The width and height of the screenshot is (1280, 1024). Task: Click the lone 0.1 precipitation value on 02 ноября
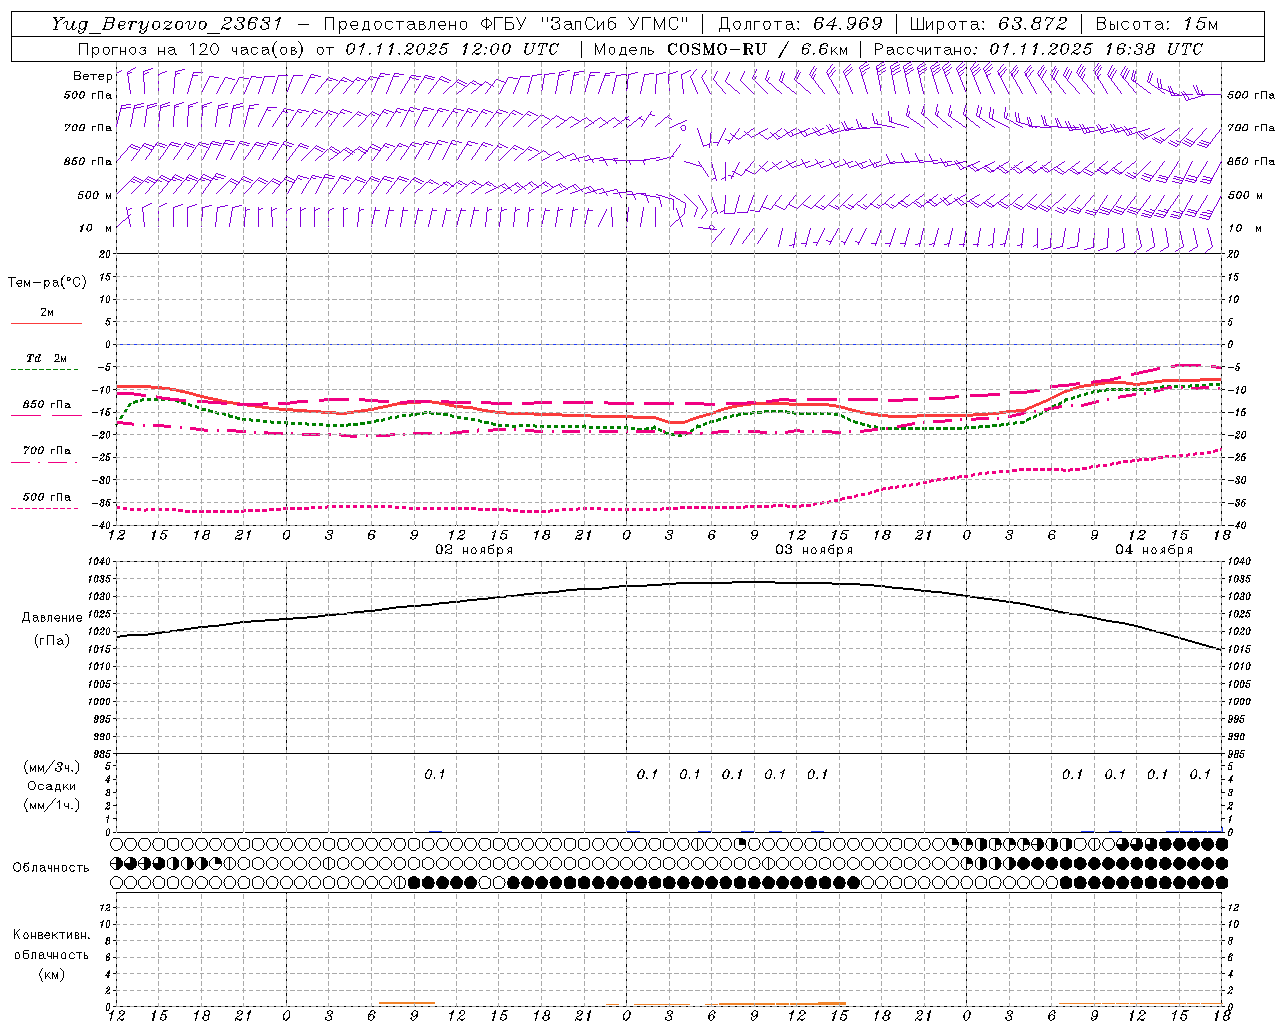coord(434,774)
